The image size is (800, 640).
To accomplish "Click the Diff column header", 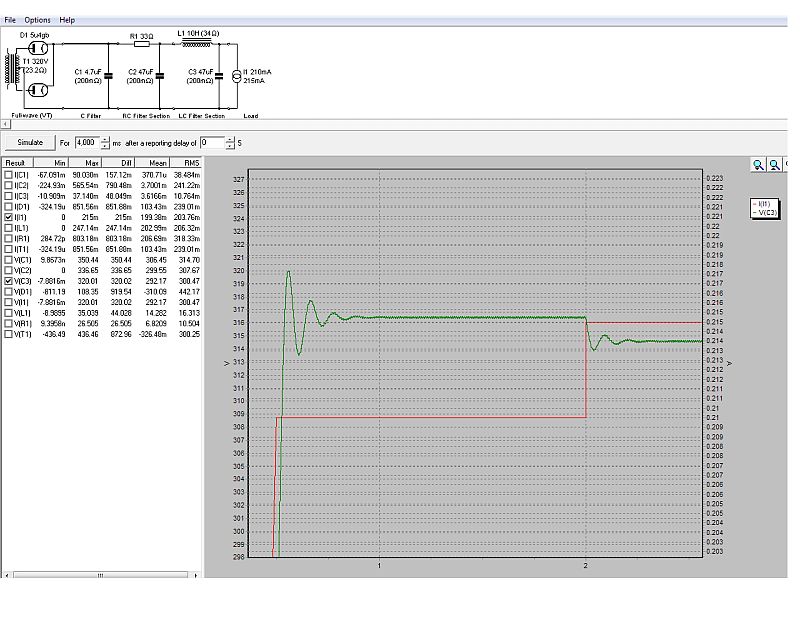I will click(118, 163).
